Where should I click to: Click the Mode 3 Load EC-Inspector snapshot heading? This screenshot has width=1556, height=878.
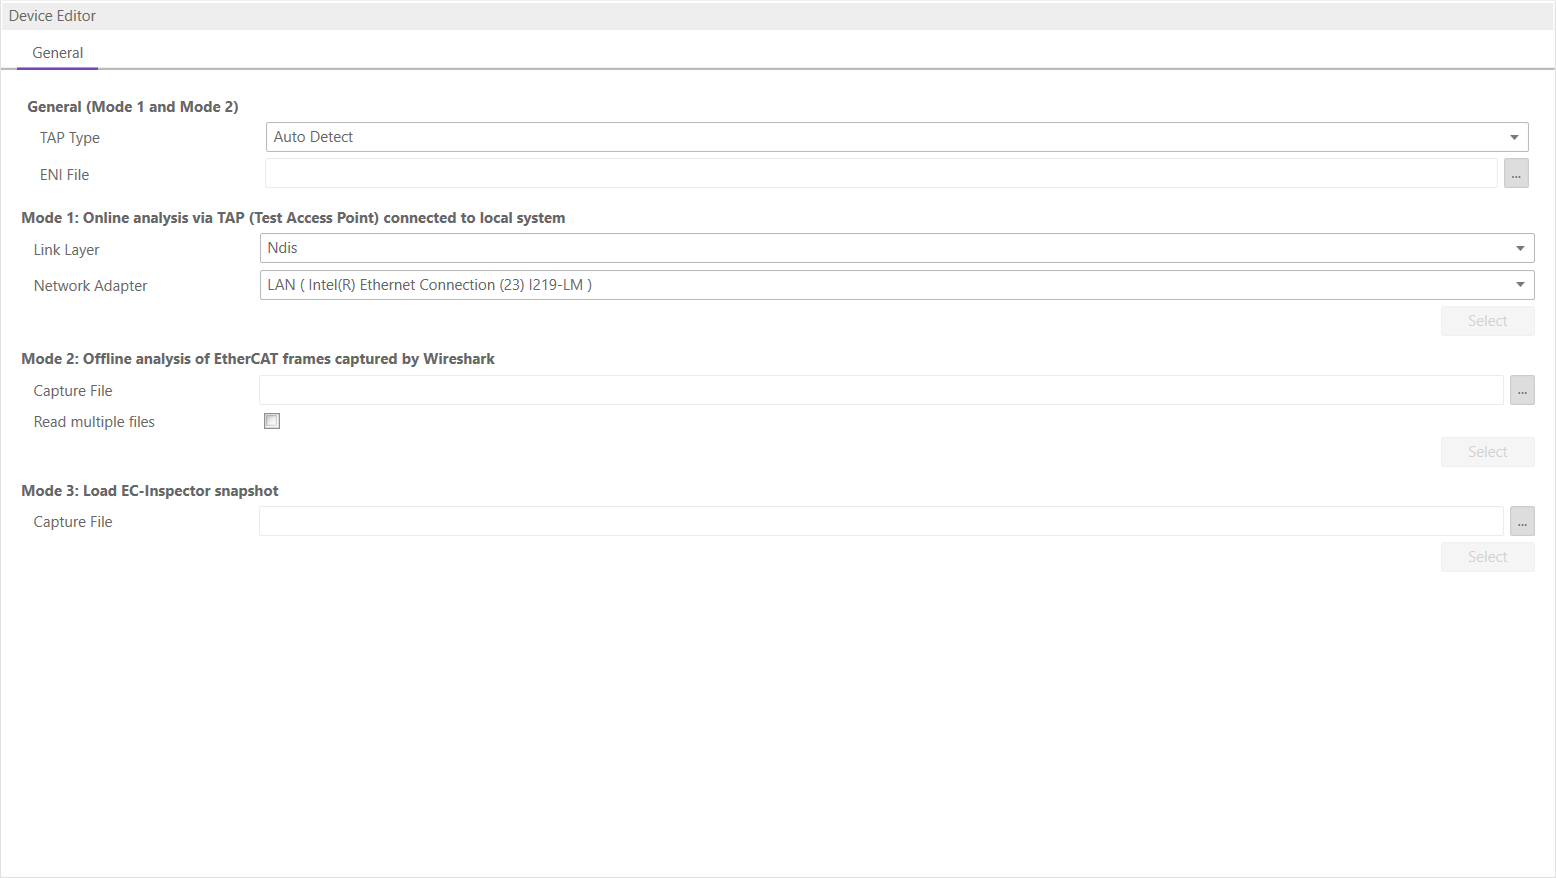(150, 491)
